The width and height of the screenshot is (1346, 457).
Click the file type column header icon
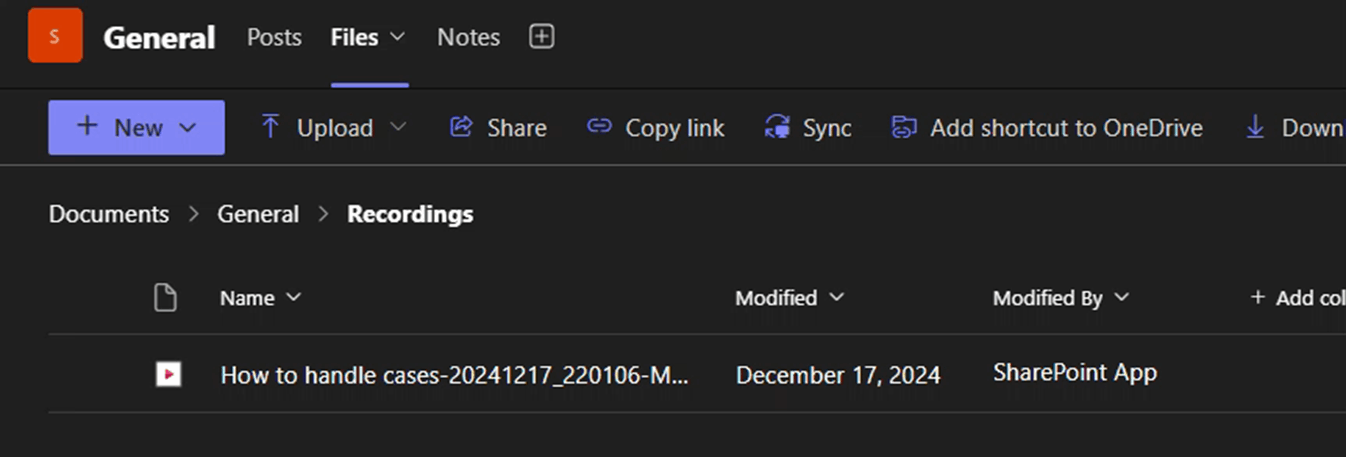point(165,297)
